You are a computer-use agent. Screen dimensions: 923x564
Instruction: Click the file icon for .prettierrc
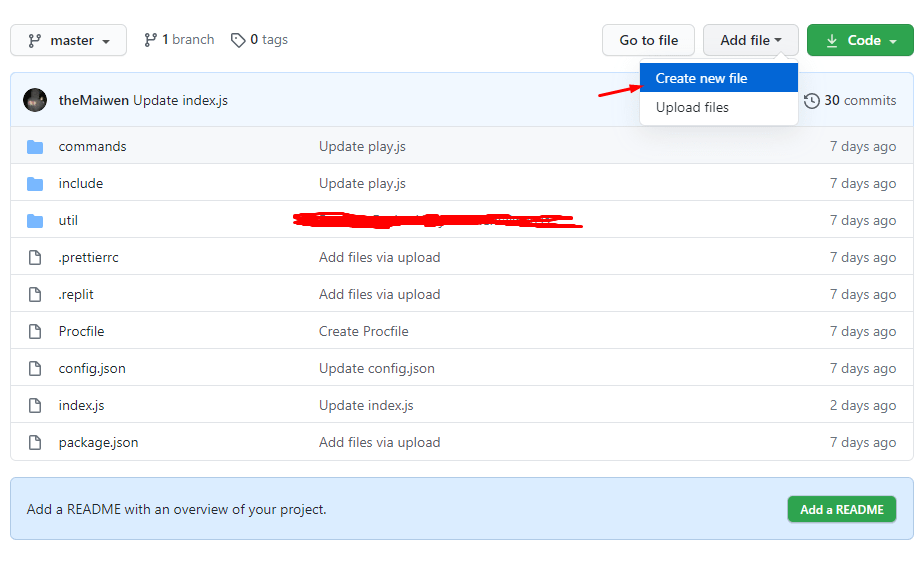tap(35, 257)
